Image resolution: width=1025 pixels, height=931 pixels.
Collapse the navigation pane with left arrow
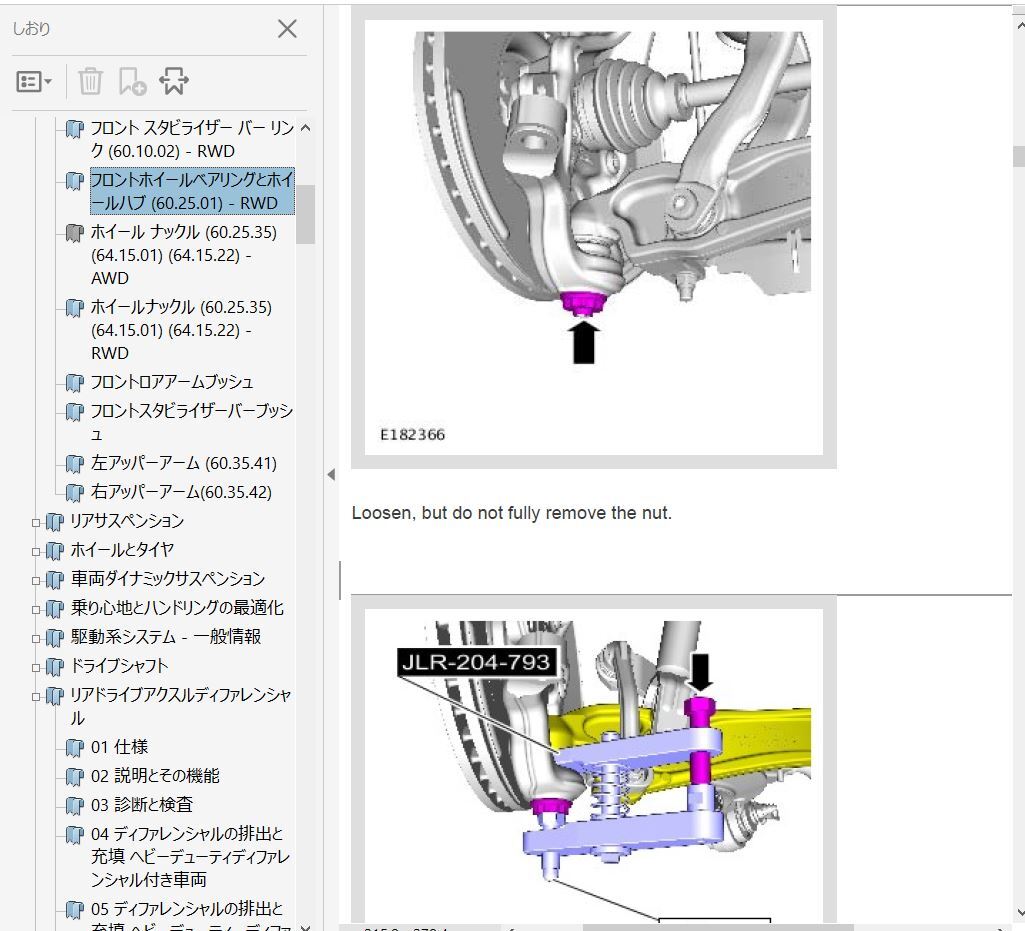pyautogui.click(x=331, y=475)
